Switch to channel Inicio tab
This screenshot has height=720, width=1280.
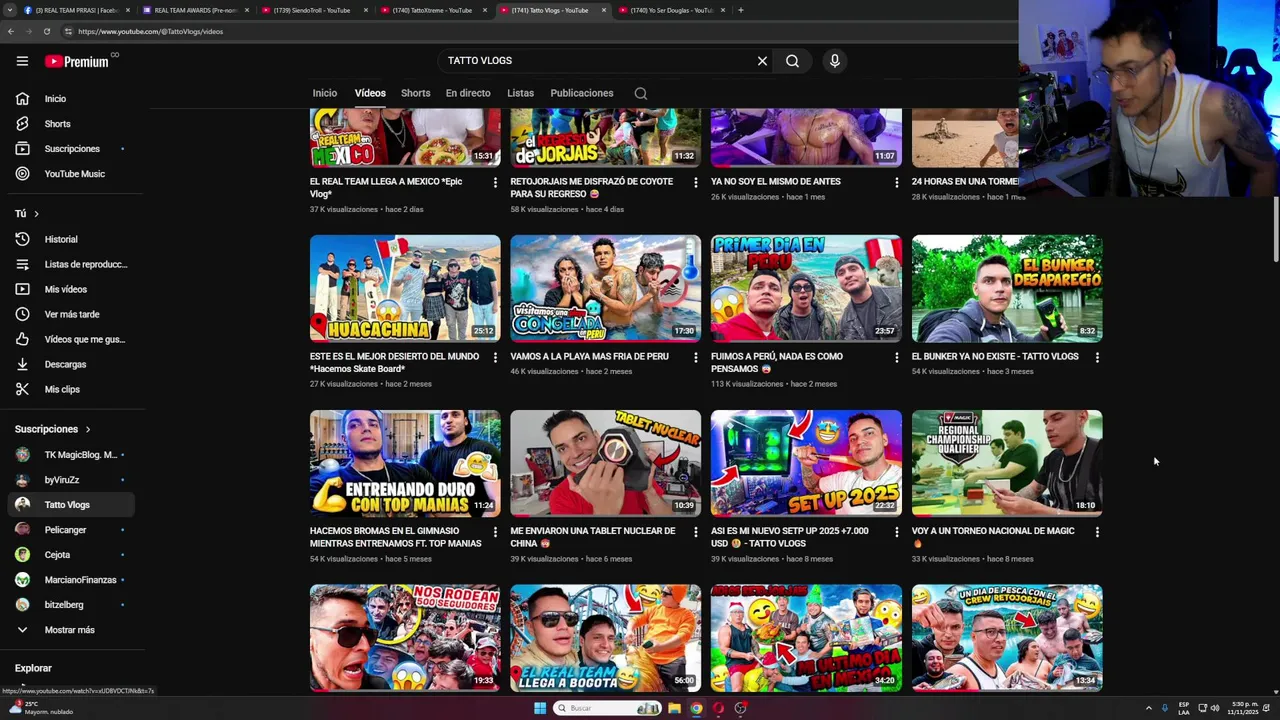click(x=325, y=93)
